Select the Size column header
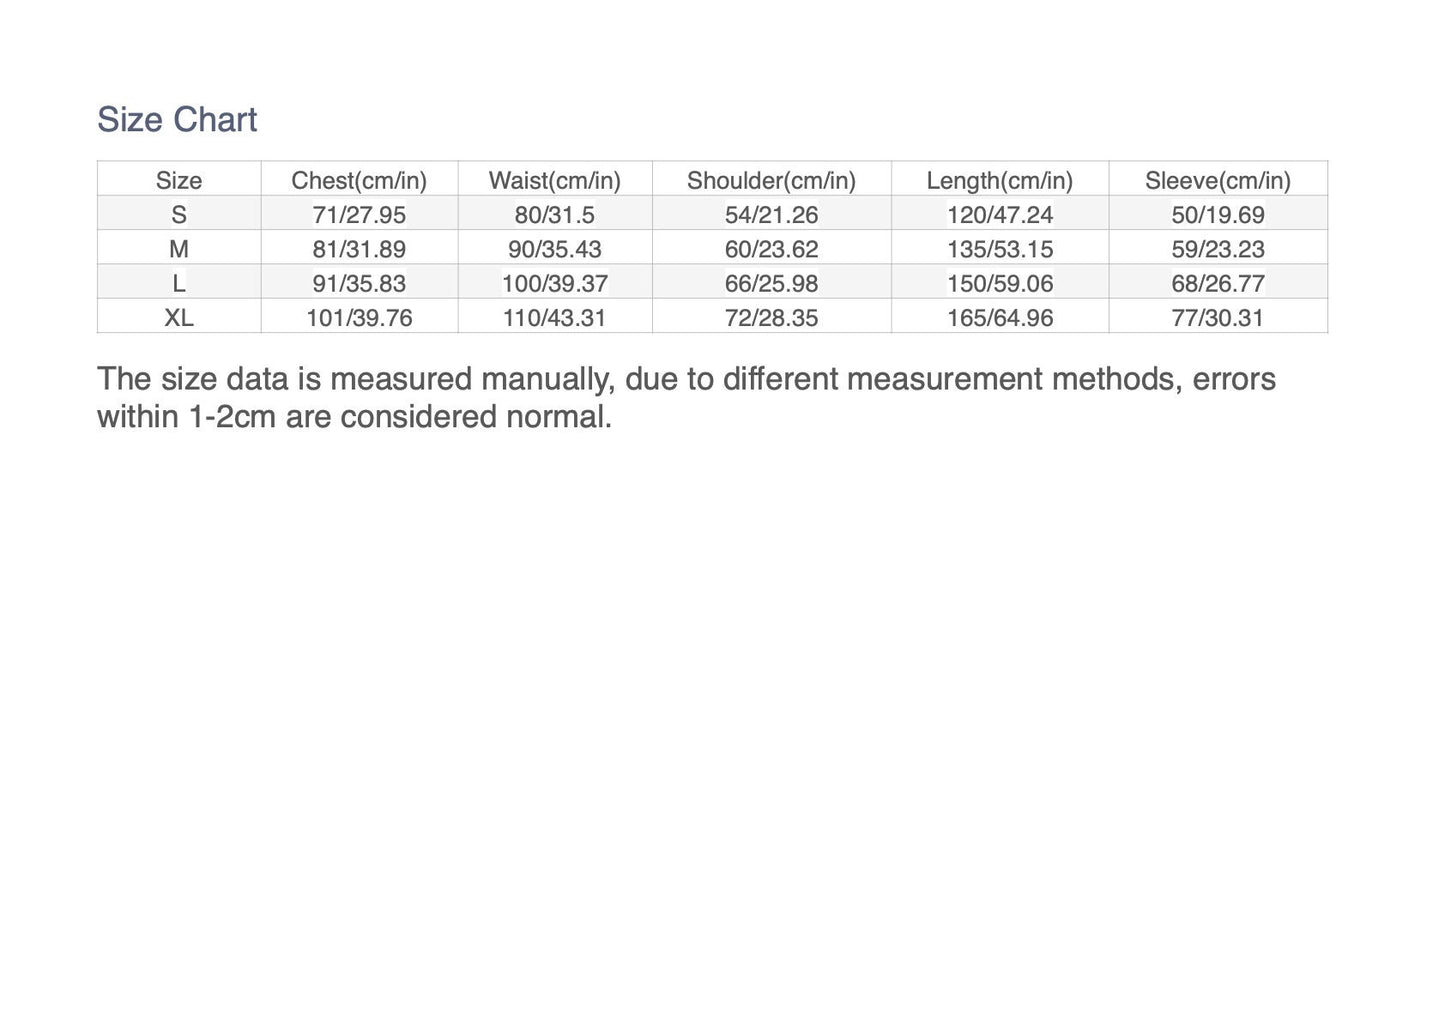The image size is (1445, 1021). point(179,180)
